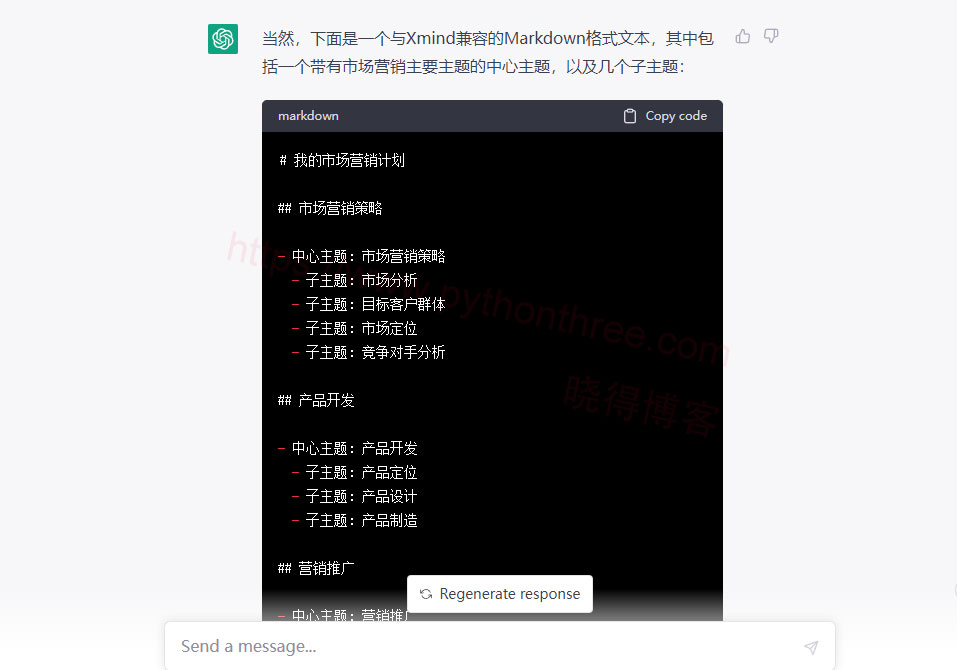The width and height of the screenshot is (957, 670).
Task: Click the paper-plane send icon
Action: point(811,647)
